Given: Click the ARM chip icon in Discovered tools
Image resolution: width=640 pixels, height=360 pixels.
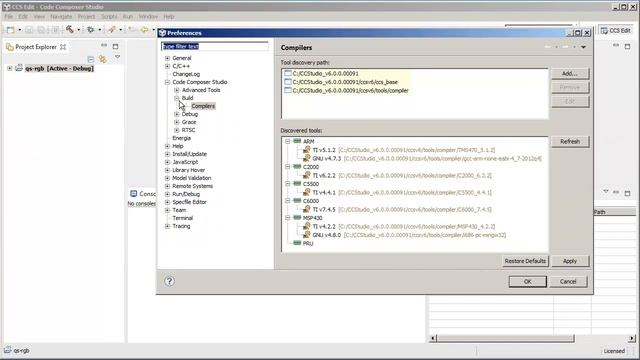Looking at the screenshot, I should tap(297, 141).
